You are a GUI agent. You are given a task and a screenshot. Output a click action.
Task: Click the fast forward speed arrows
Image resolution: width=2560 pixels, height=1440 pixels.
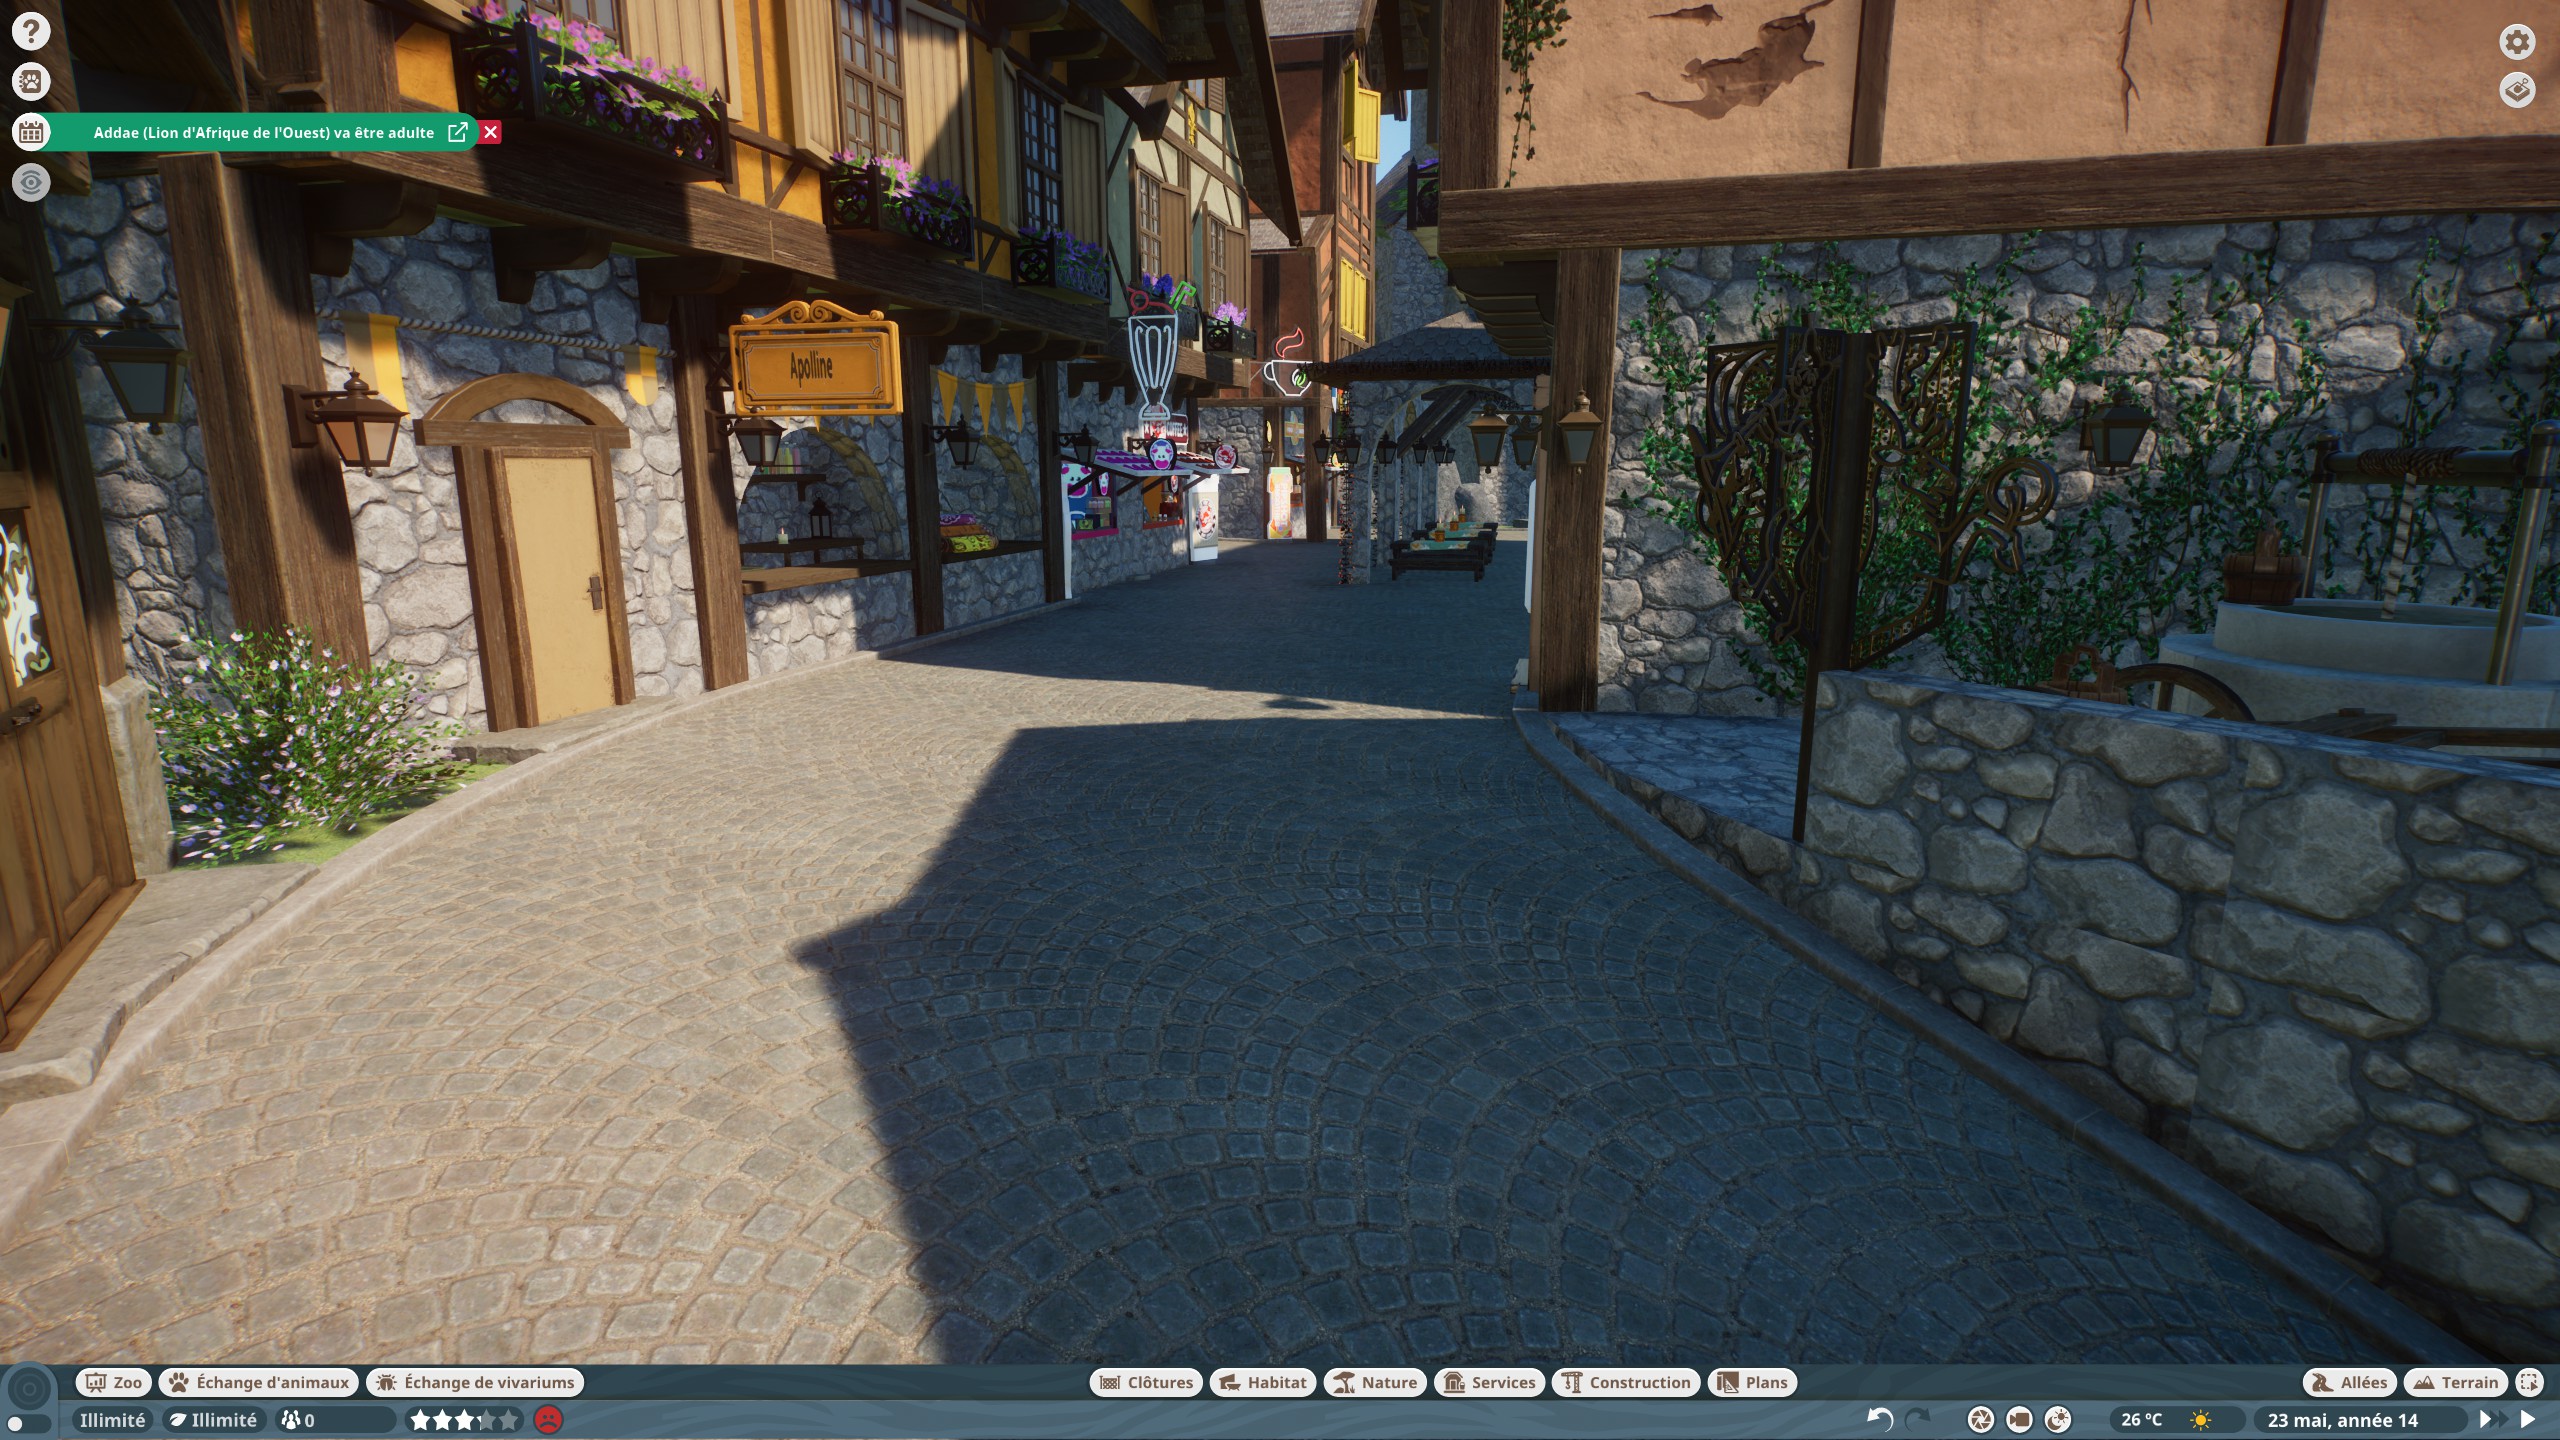[2493, 1419]
